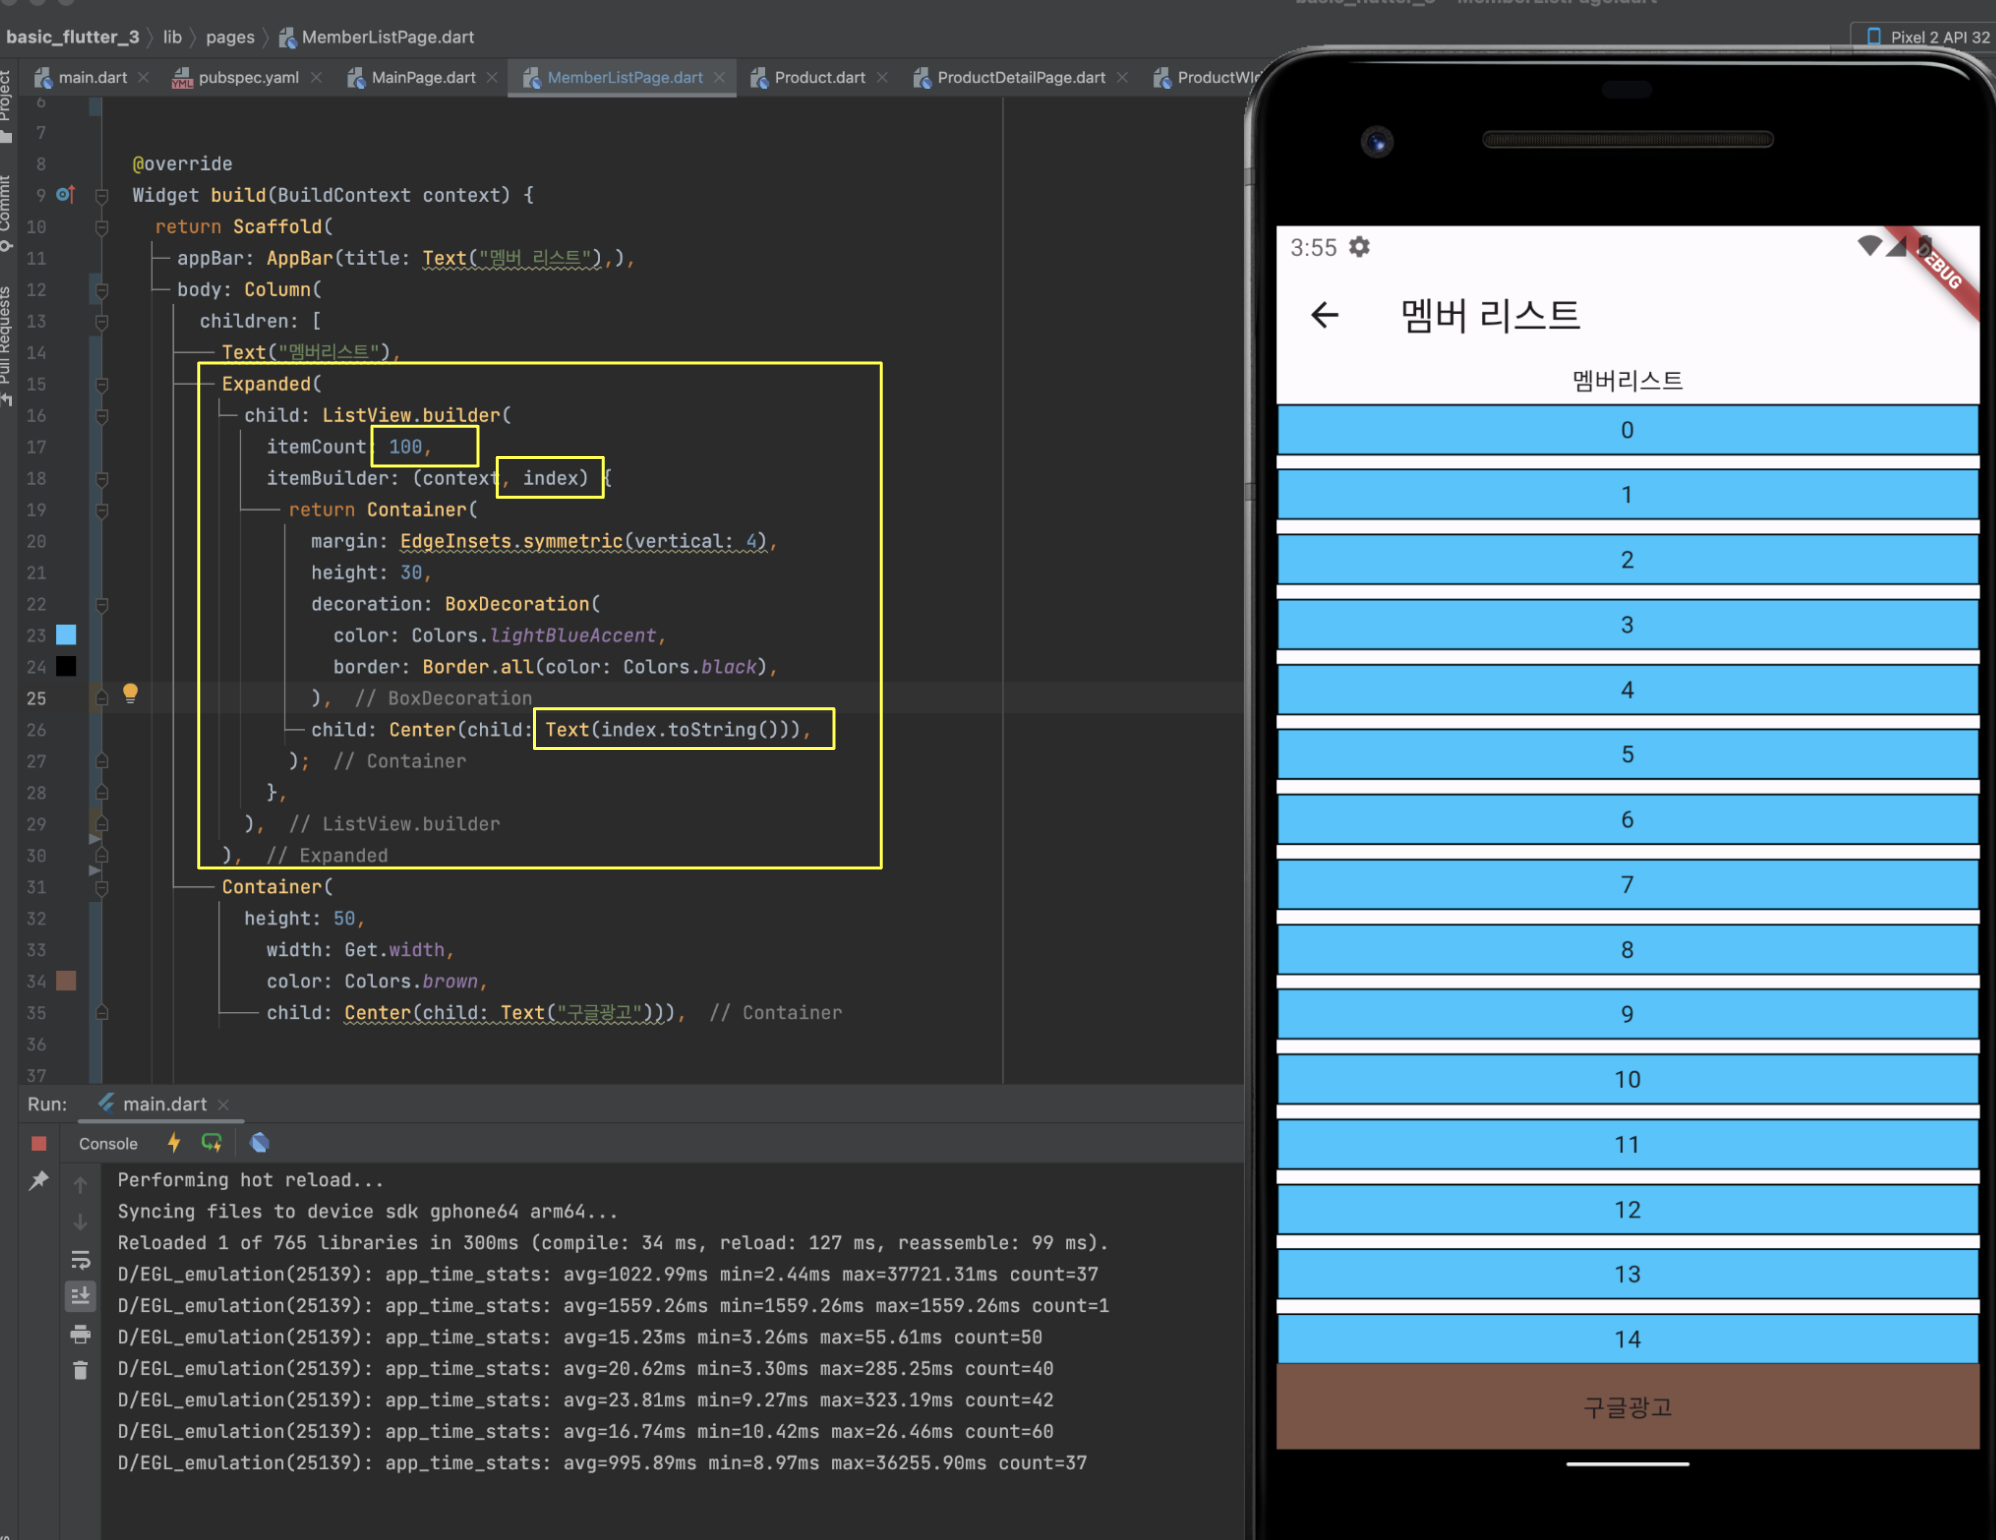Click the print console icon
The width and height of the screenshot is (1996, 1540).
click(x=81, y=1334)
